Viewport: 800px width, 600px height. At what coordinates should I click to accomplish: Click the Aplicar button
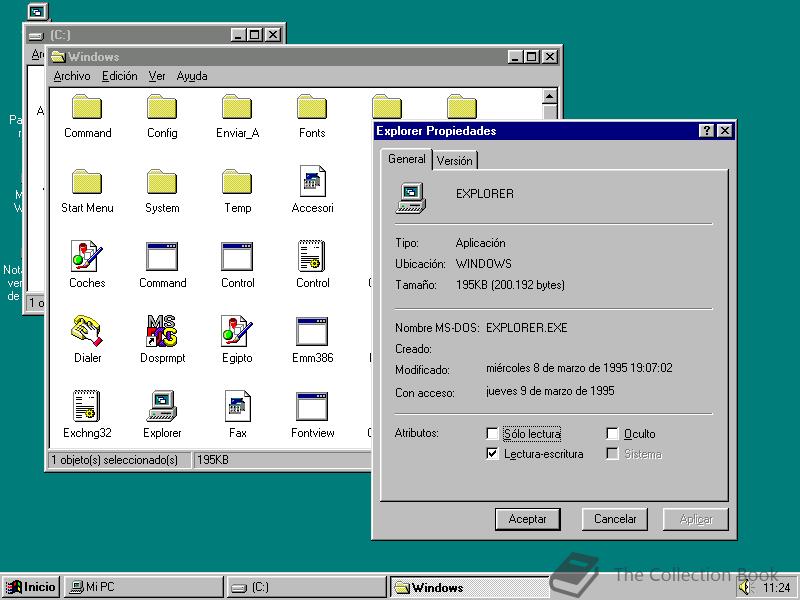696,519
